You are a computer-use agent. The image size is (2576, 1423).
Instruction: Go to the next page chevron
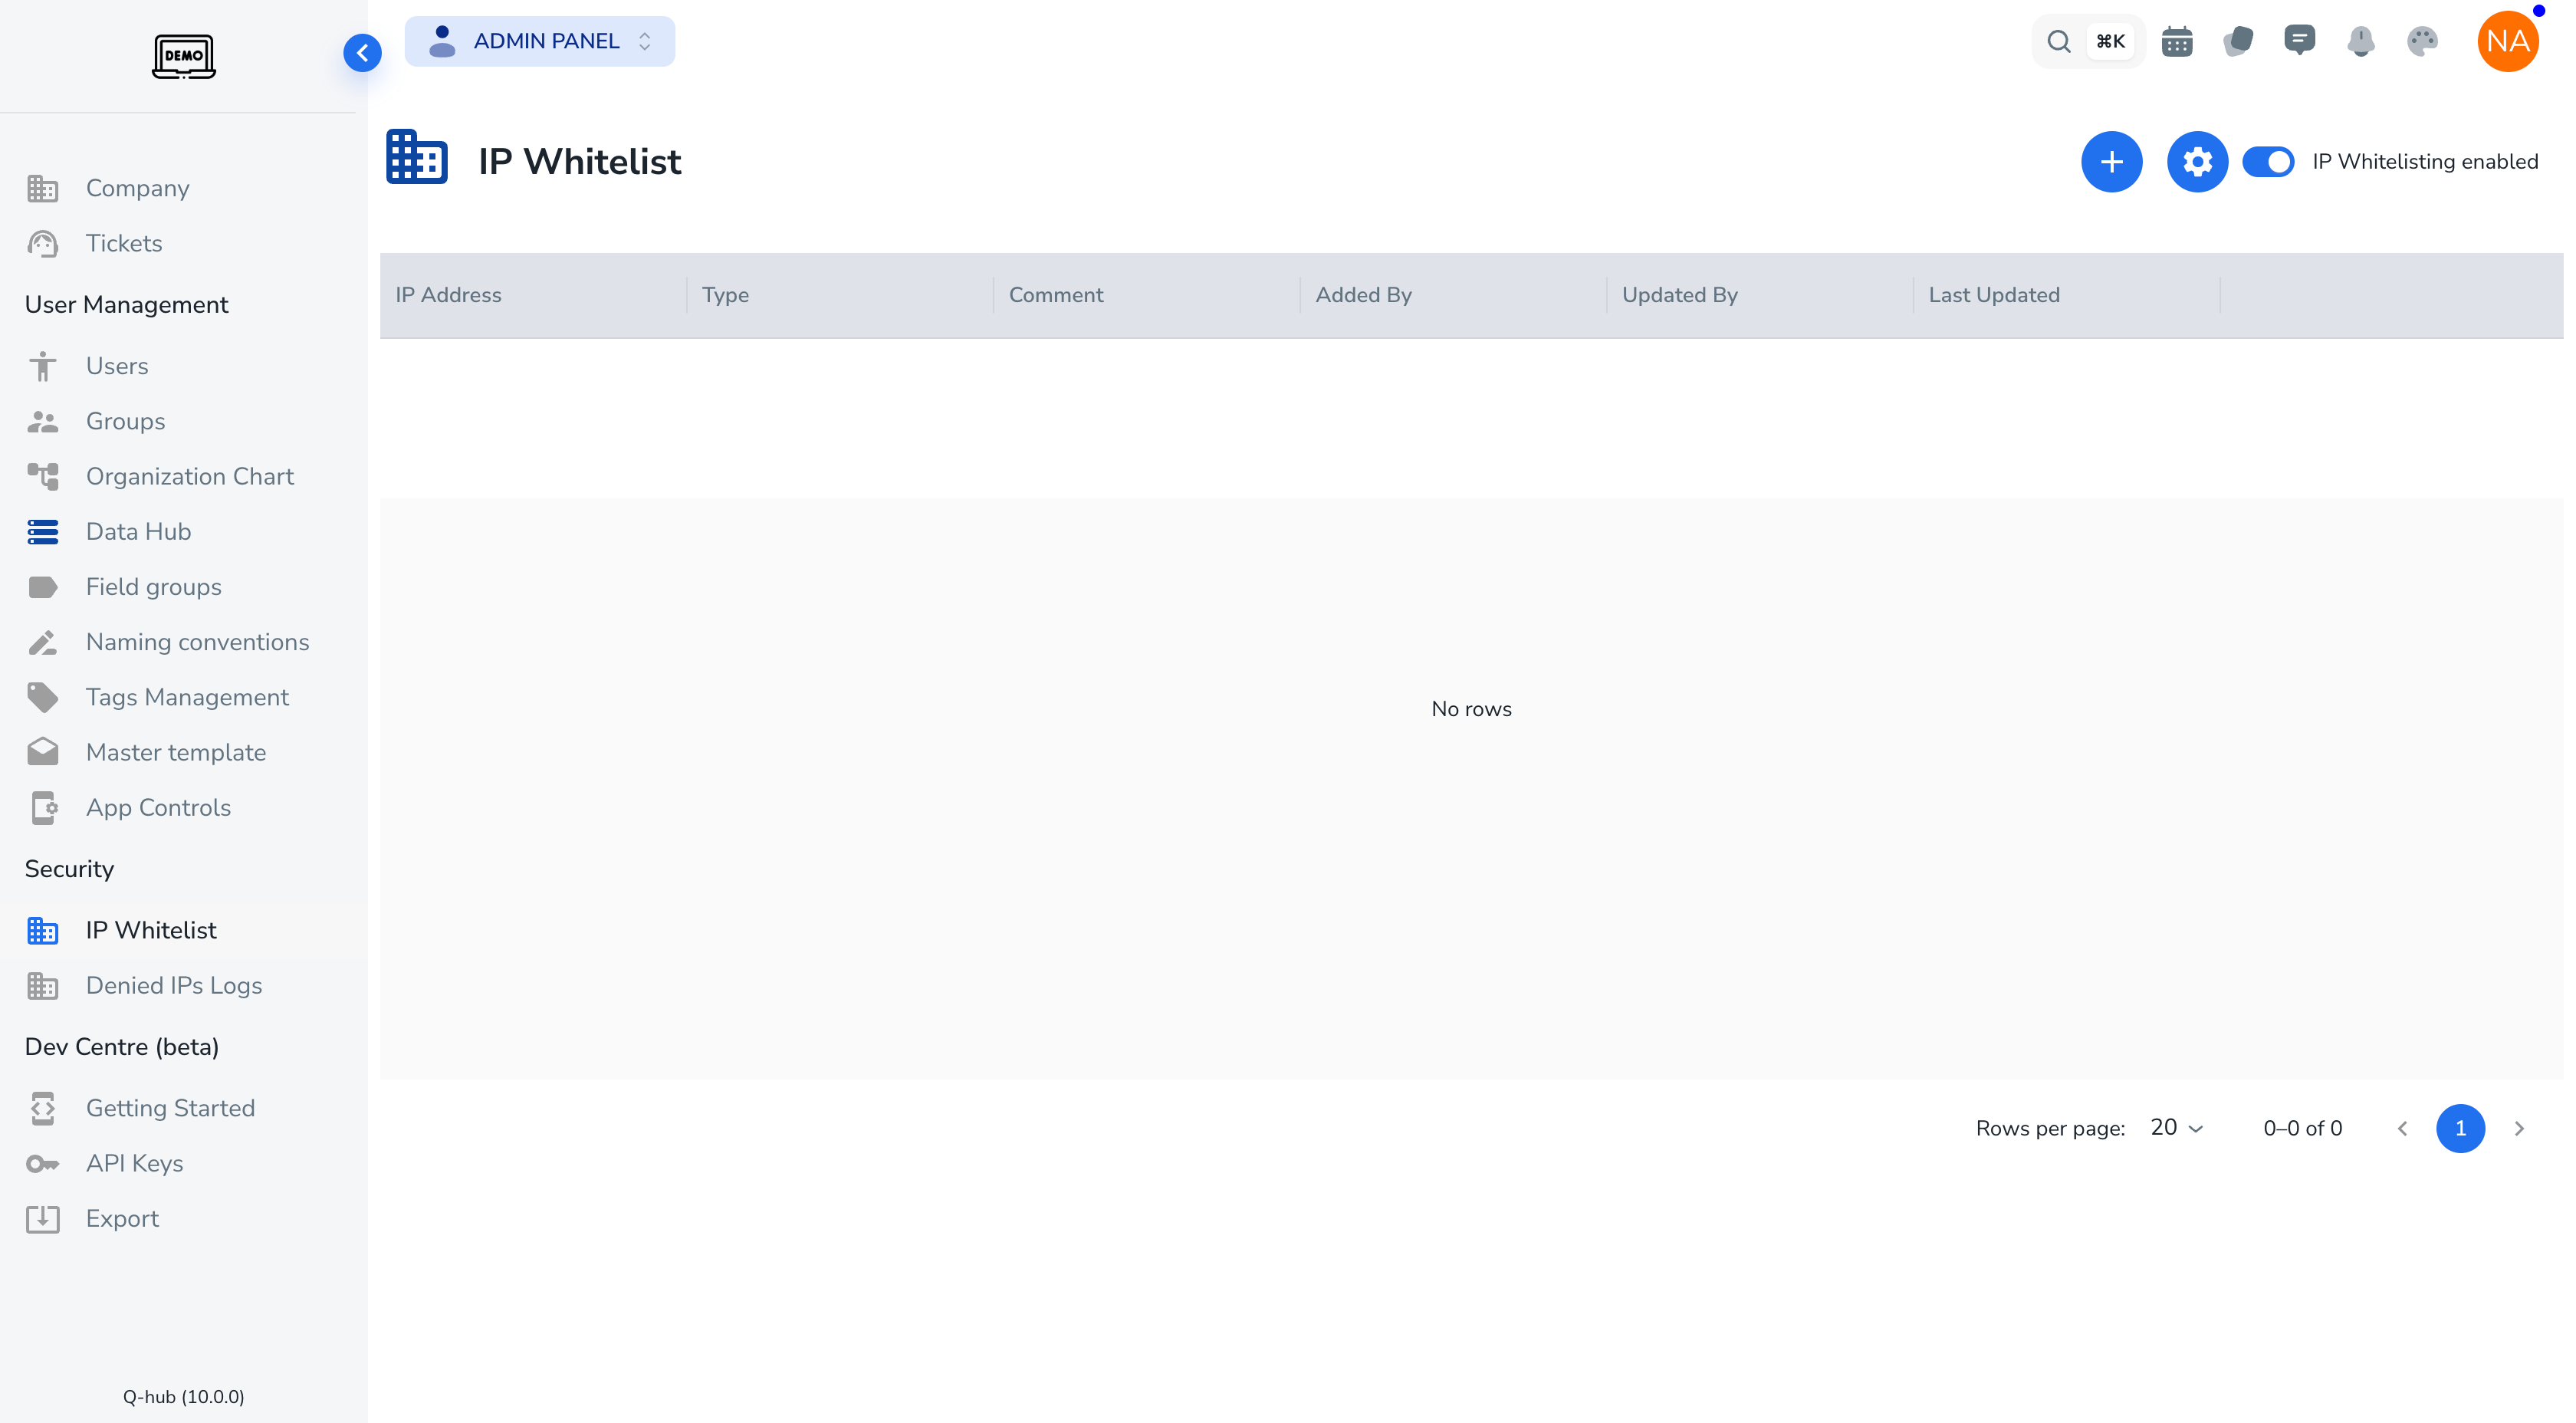coord(2519,1128)
